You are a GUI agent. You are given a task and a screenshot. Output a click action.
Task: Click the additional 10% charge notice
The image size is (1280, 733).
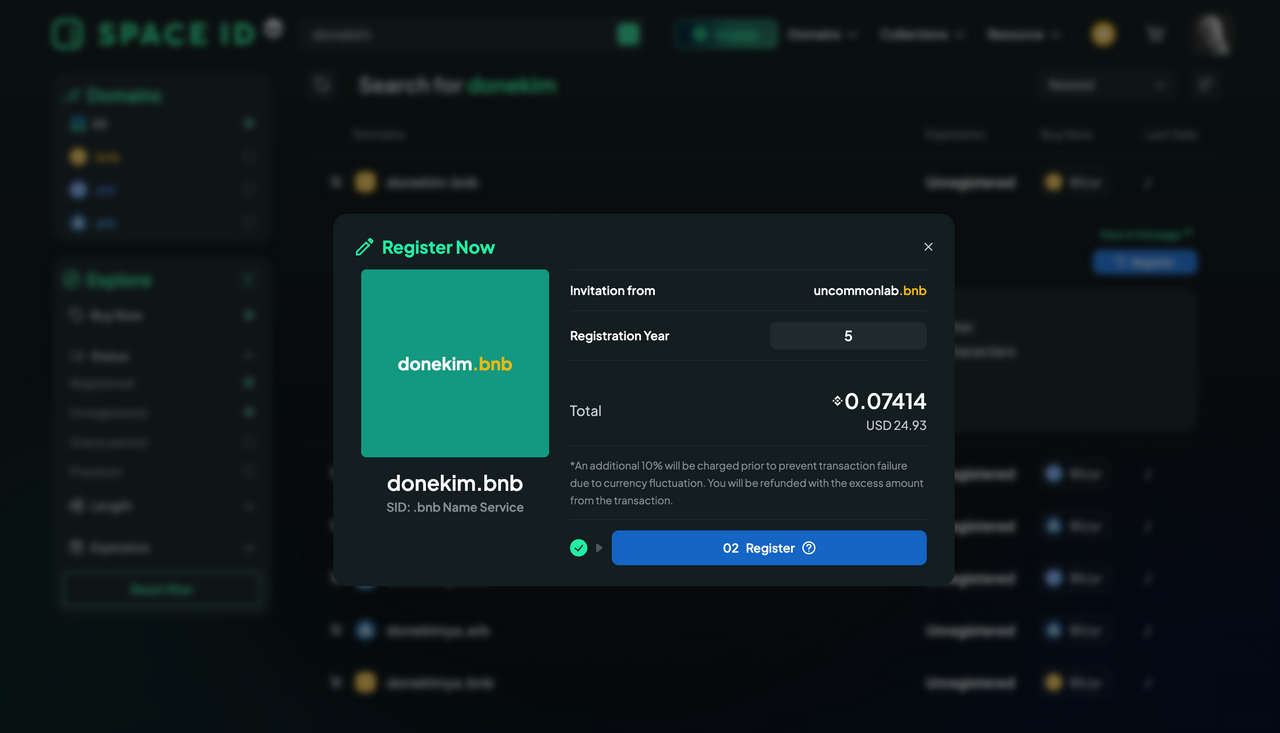click(748, 483)
